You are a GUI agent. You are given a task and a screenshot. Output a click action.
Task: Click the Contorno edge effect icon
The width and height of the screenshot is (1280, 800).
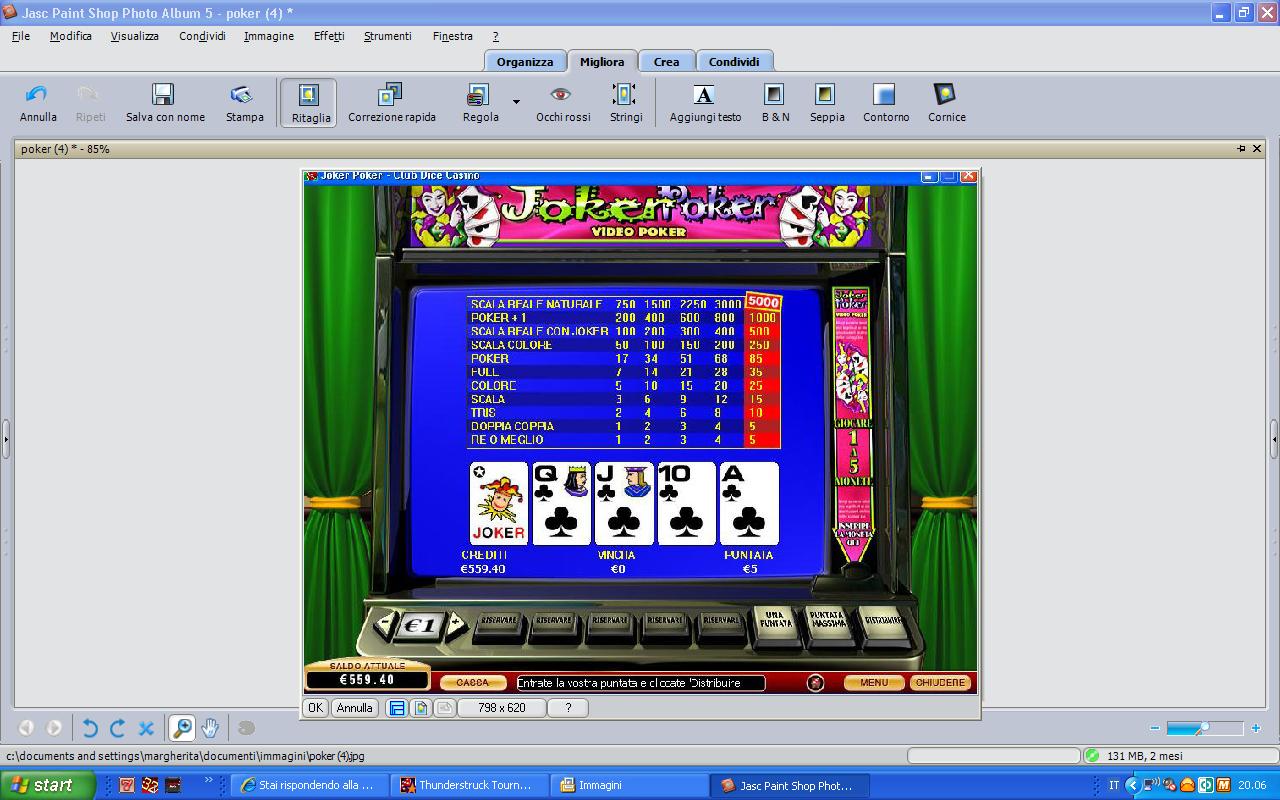(884, 94)
